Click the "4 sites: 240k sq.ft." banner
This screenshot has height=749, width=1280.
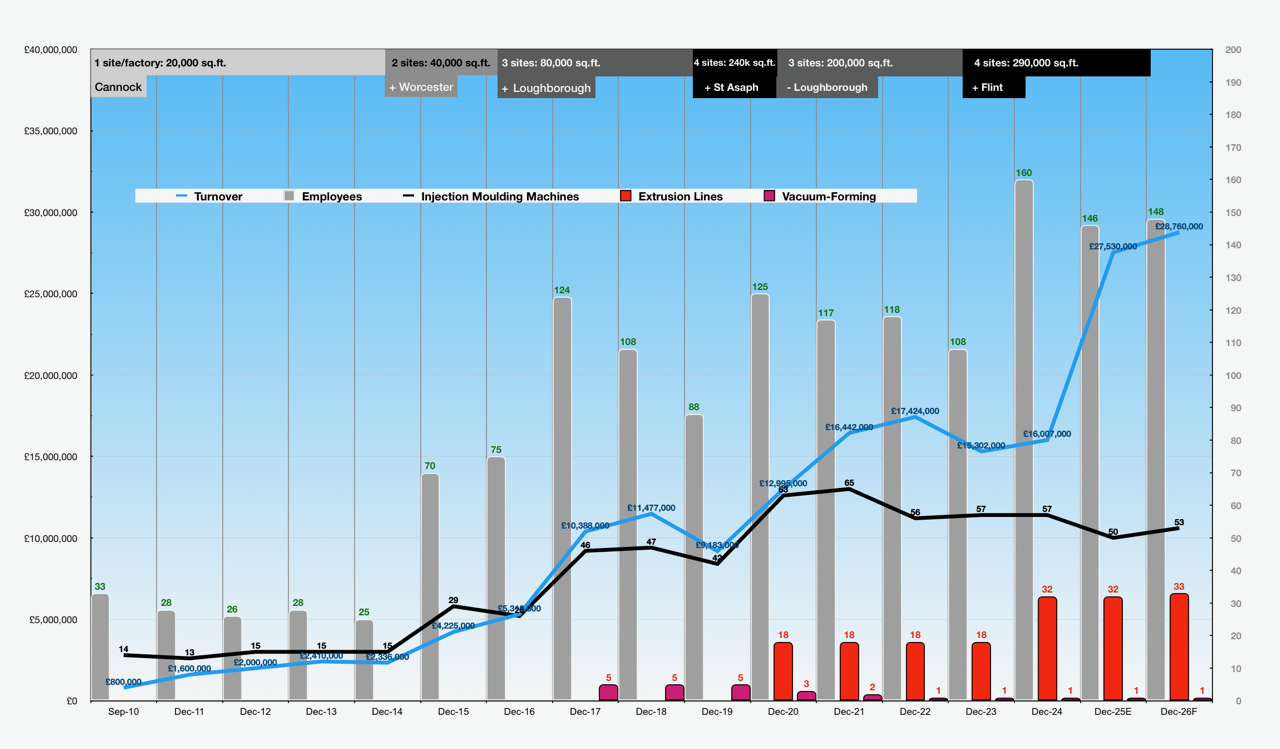coord(735,63)
